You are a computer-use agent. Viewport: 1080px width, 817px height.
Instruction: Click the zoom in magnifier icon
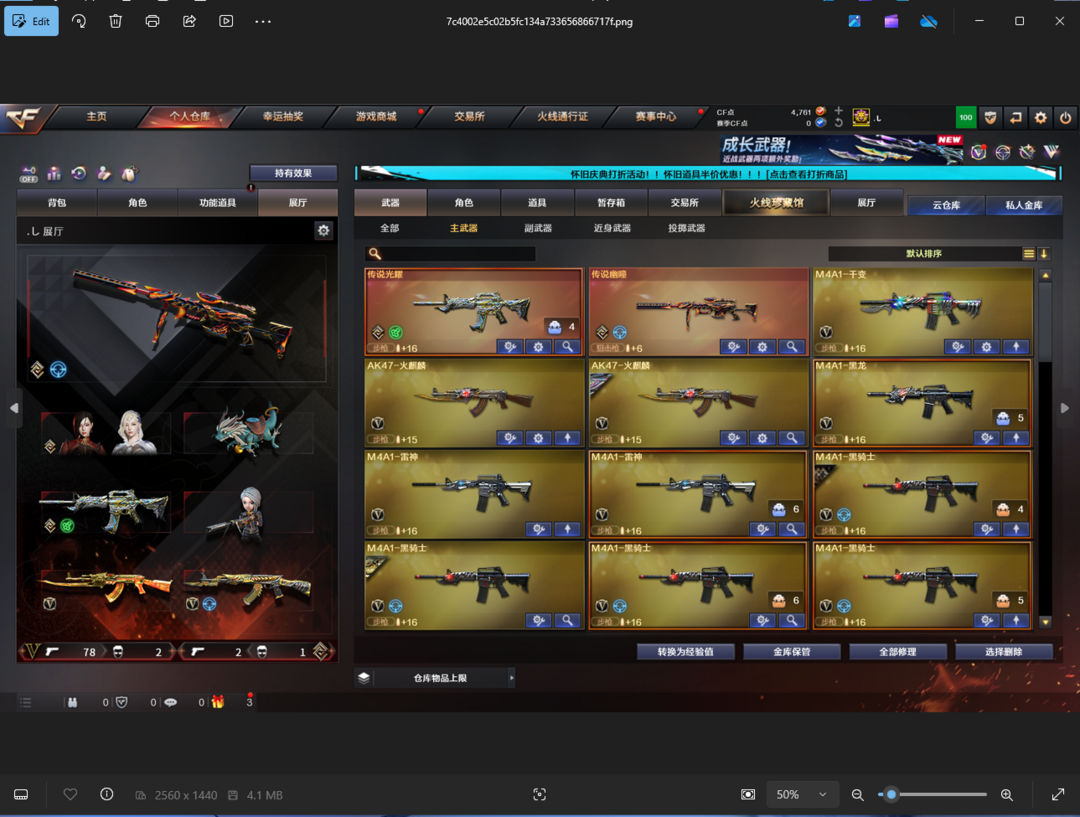click(1006, 794)
